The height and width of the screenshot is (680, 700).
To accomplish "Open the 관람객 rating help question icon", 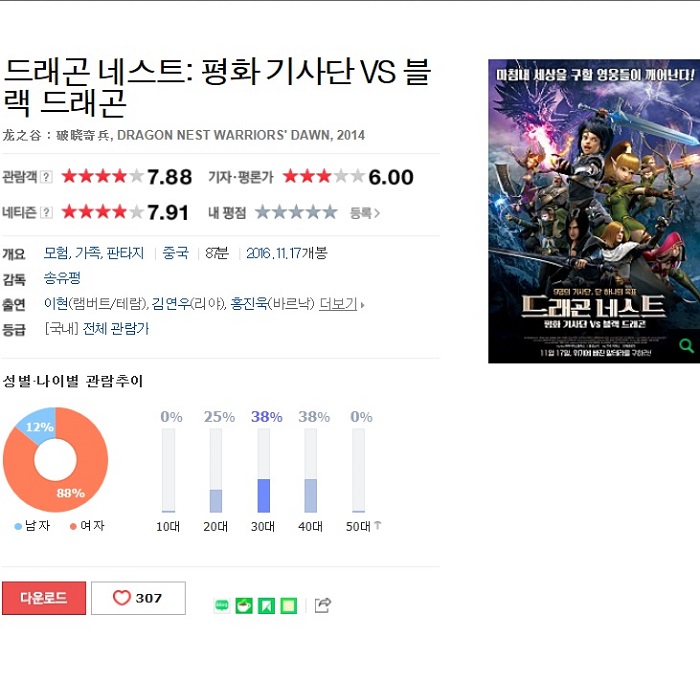I will [46, 177].
